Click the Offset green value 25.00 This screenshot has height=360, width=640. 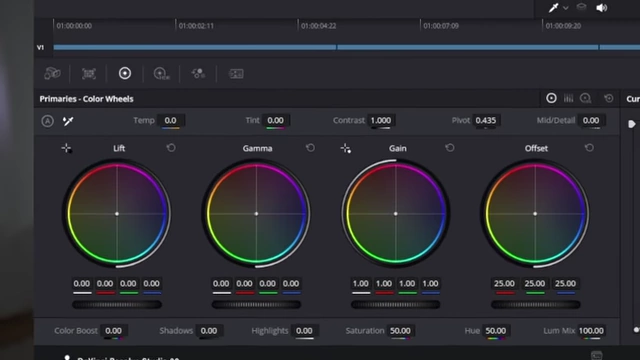(535, 283)
